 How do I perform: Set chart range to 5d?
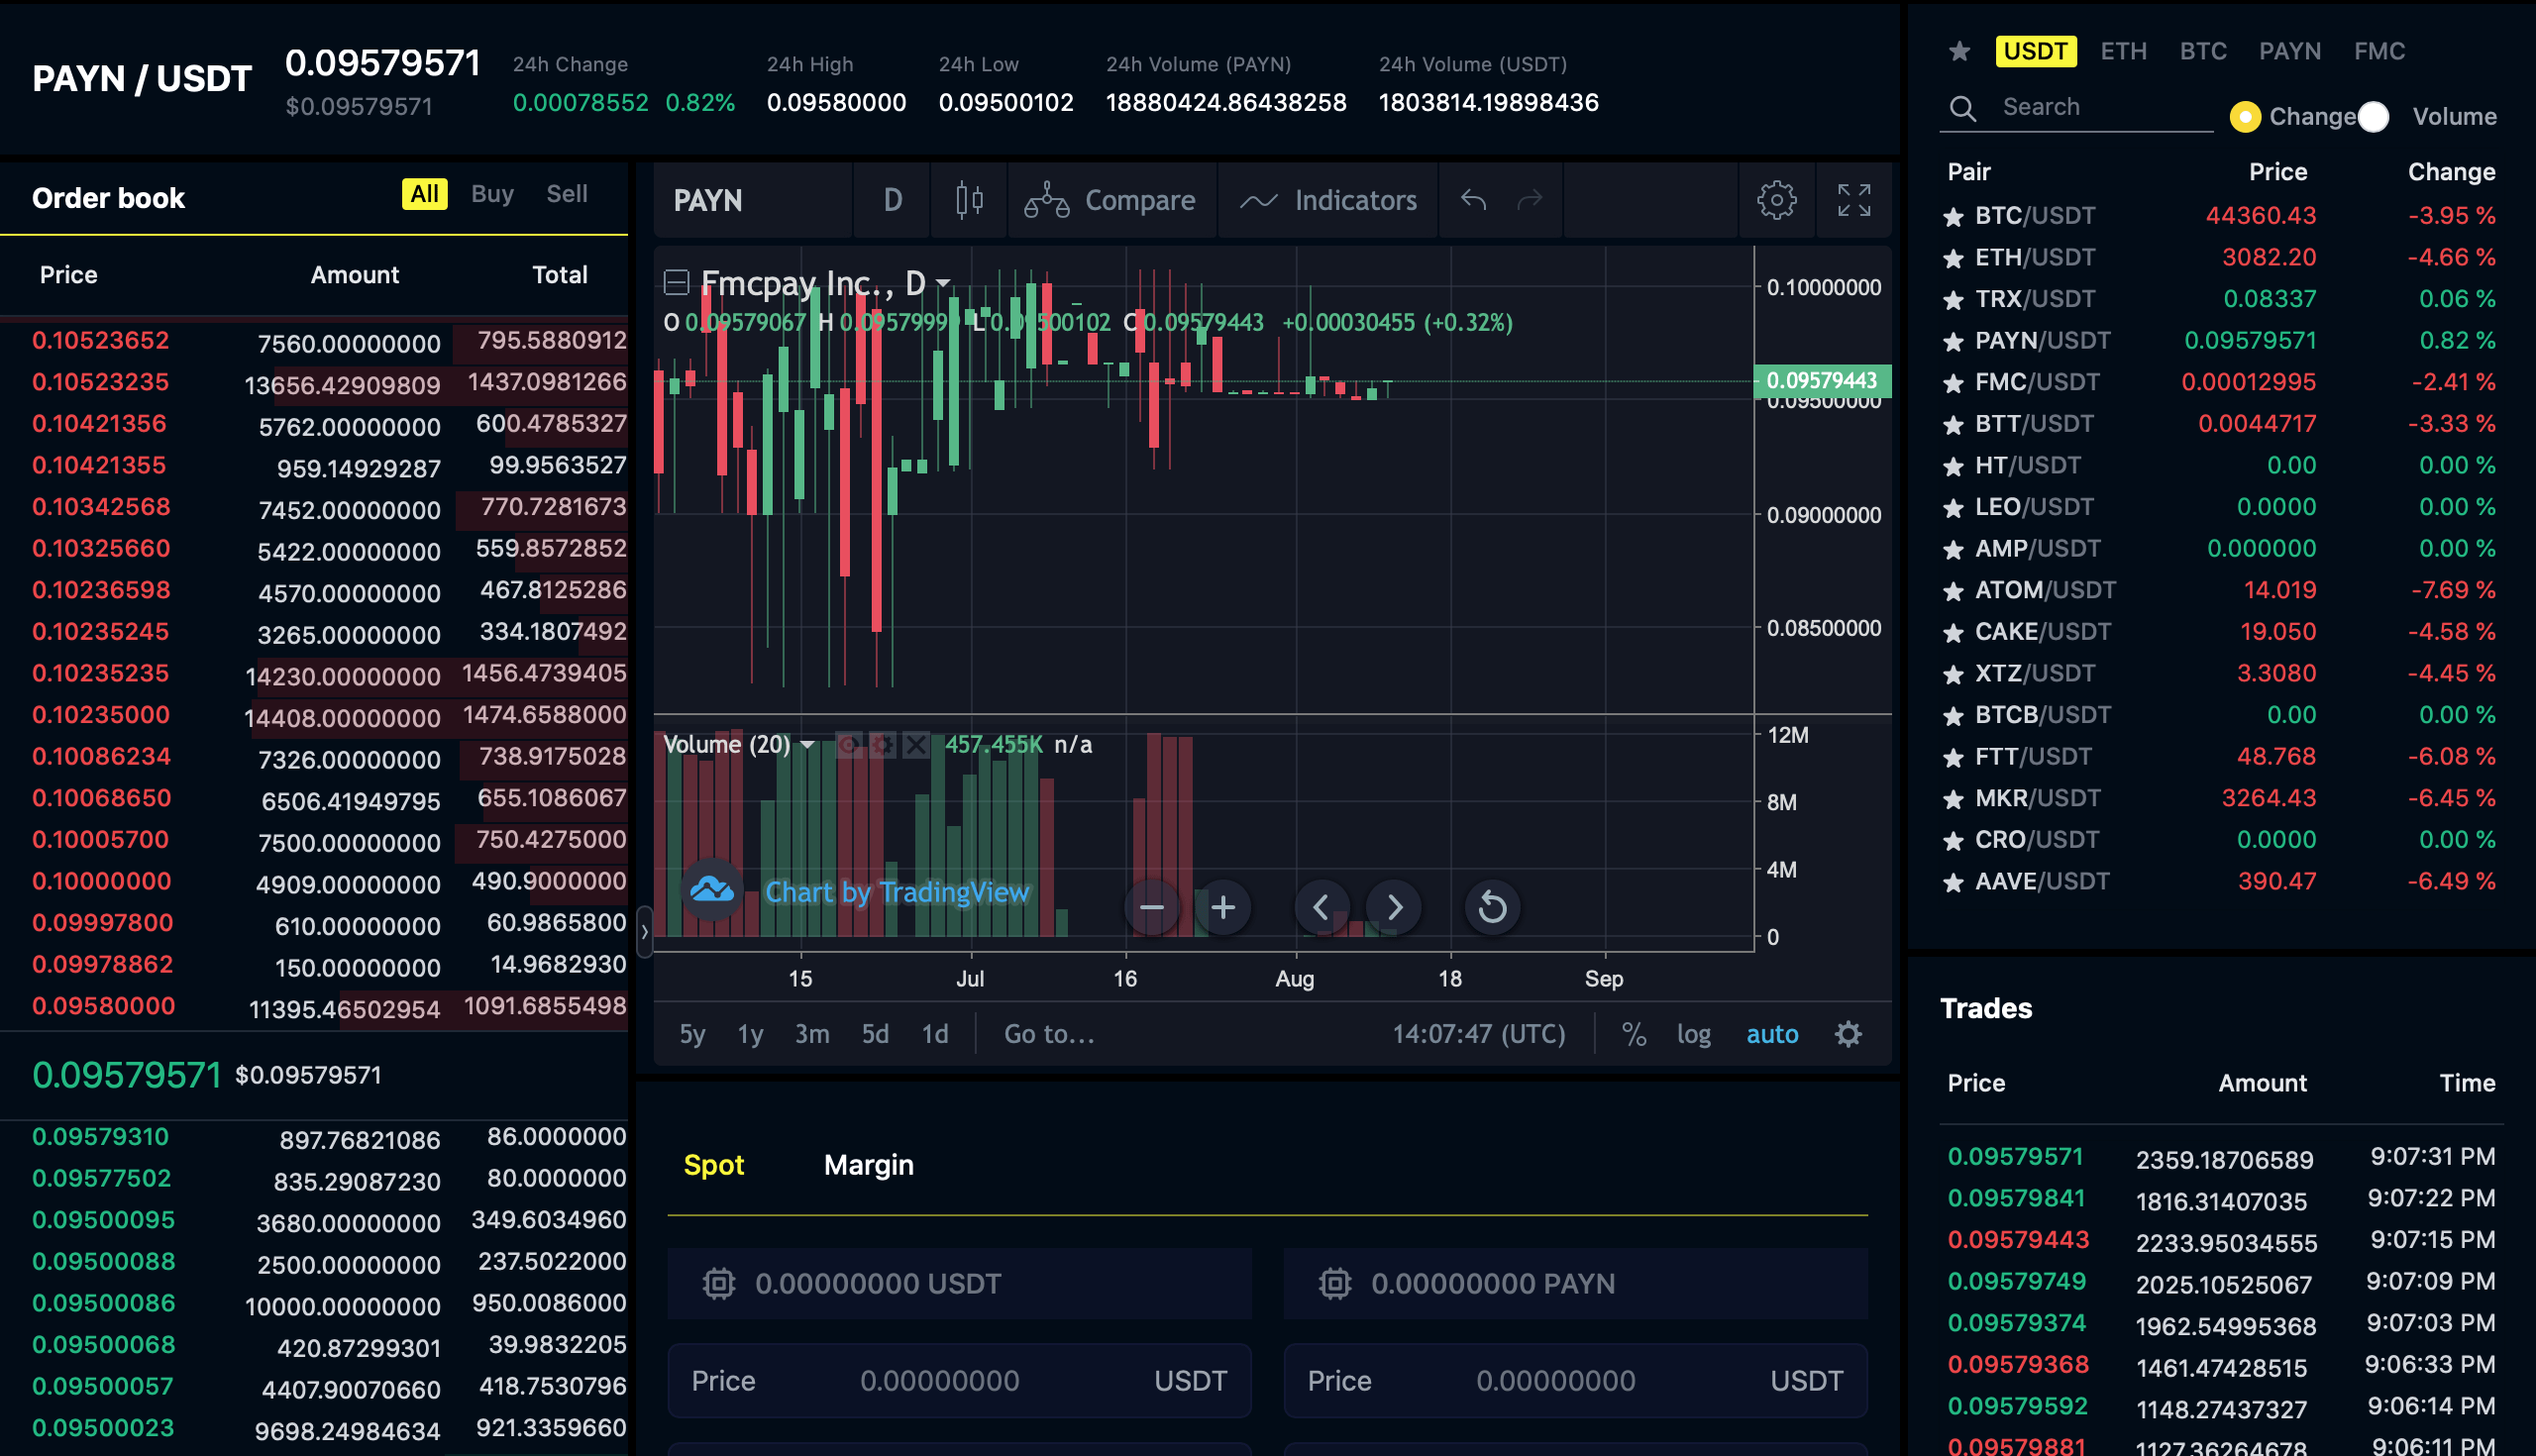point(875,1034)
